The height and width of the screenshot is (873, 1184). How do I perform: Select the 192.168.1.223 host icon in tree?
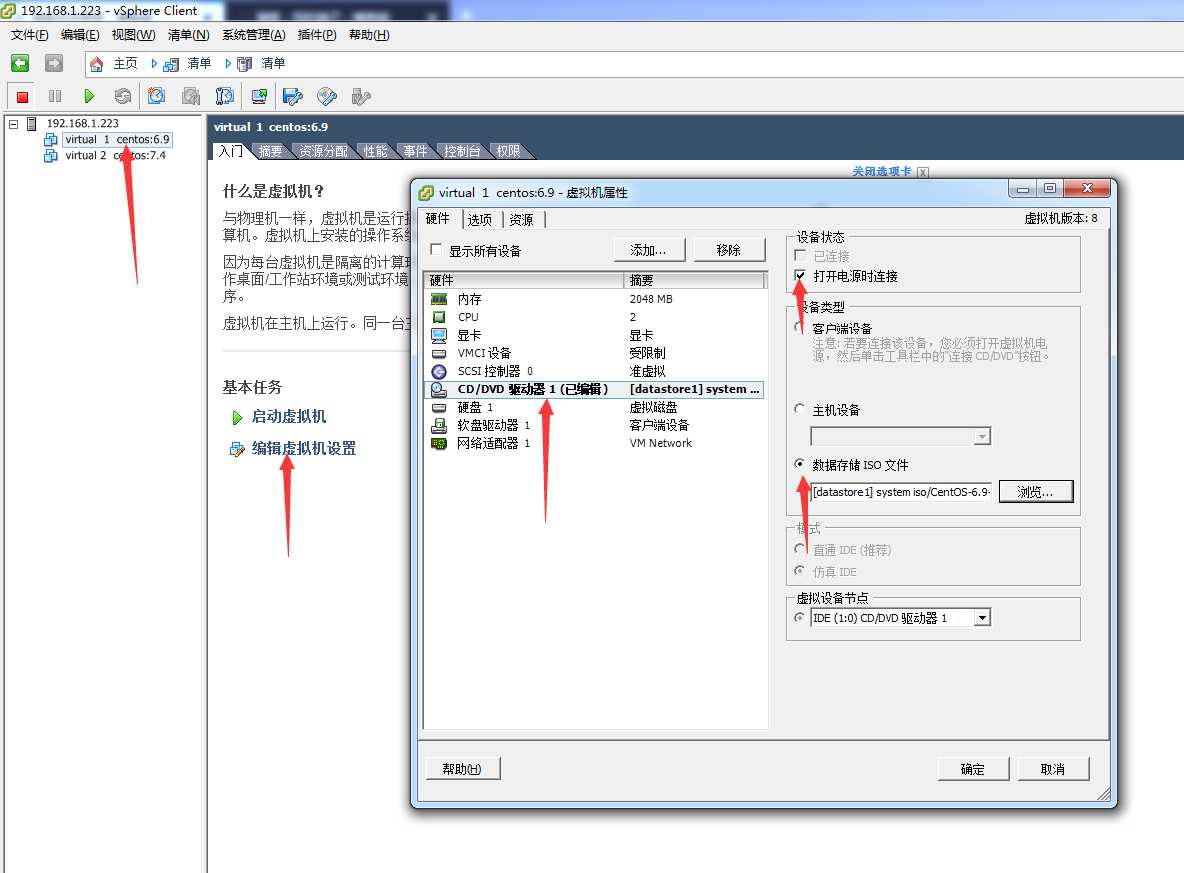32,123
